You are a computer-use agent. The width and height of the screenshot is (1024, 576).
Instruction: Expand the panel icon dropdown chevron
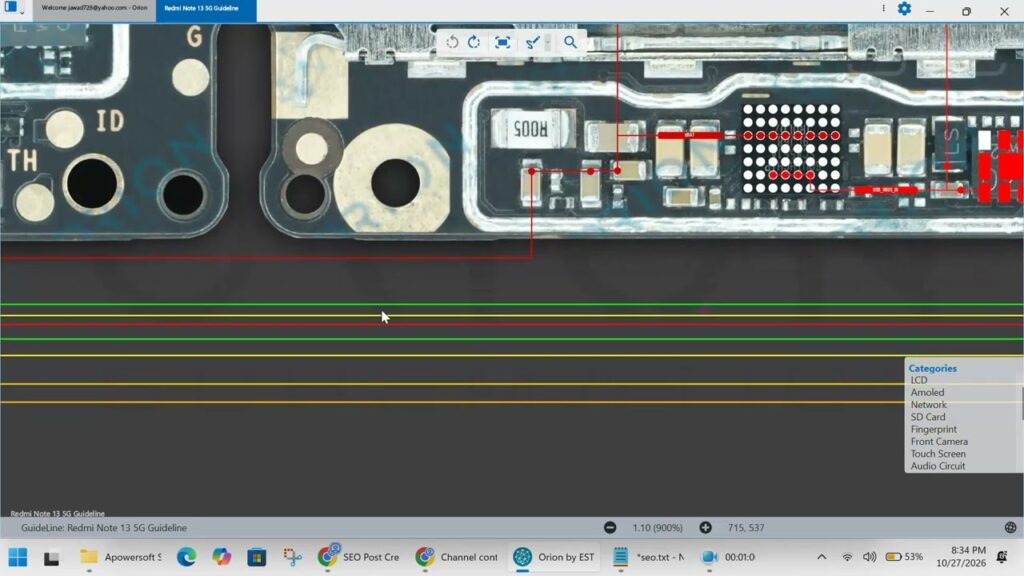pyautogui.click(x=22, y=12)
